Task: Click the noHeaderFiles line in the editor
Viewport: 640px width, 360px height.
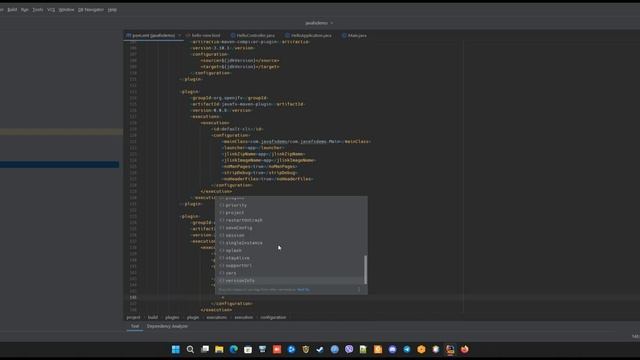Action: coord(268,179)
